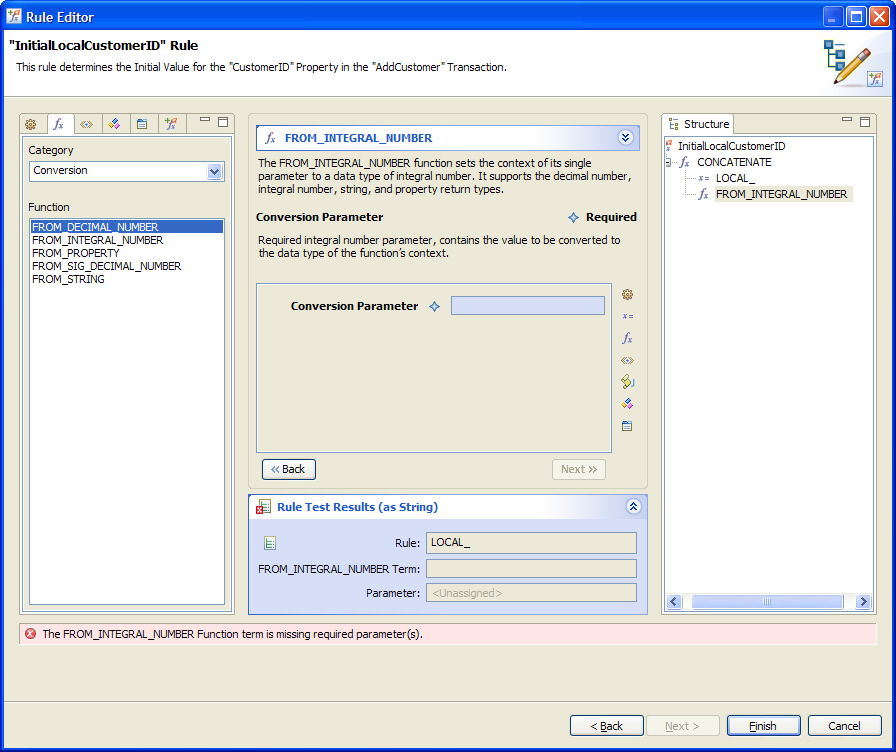896x752 pixels.
Task: Click the small spreadsheet icon beside Rule field
Action: (x=270, y=543)
